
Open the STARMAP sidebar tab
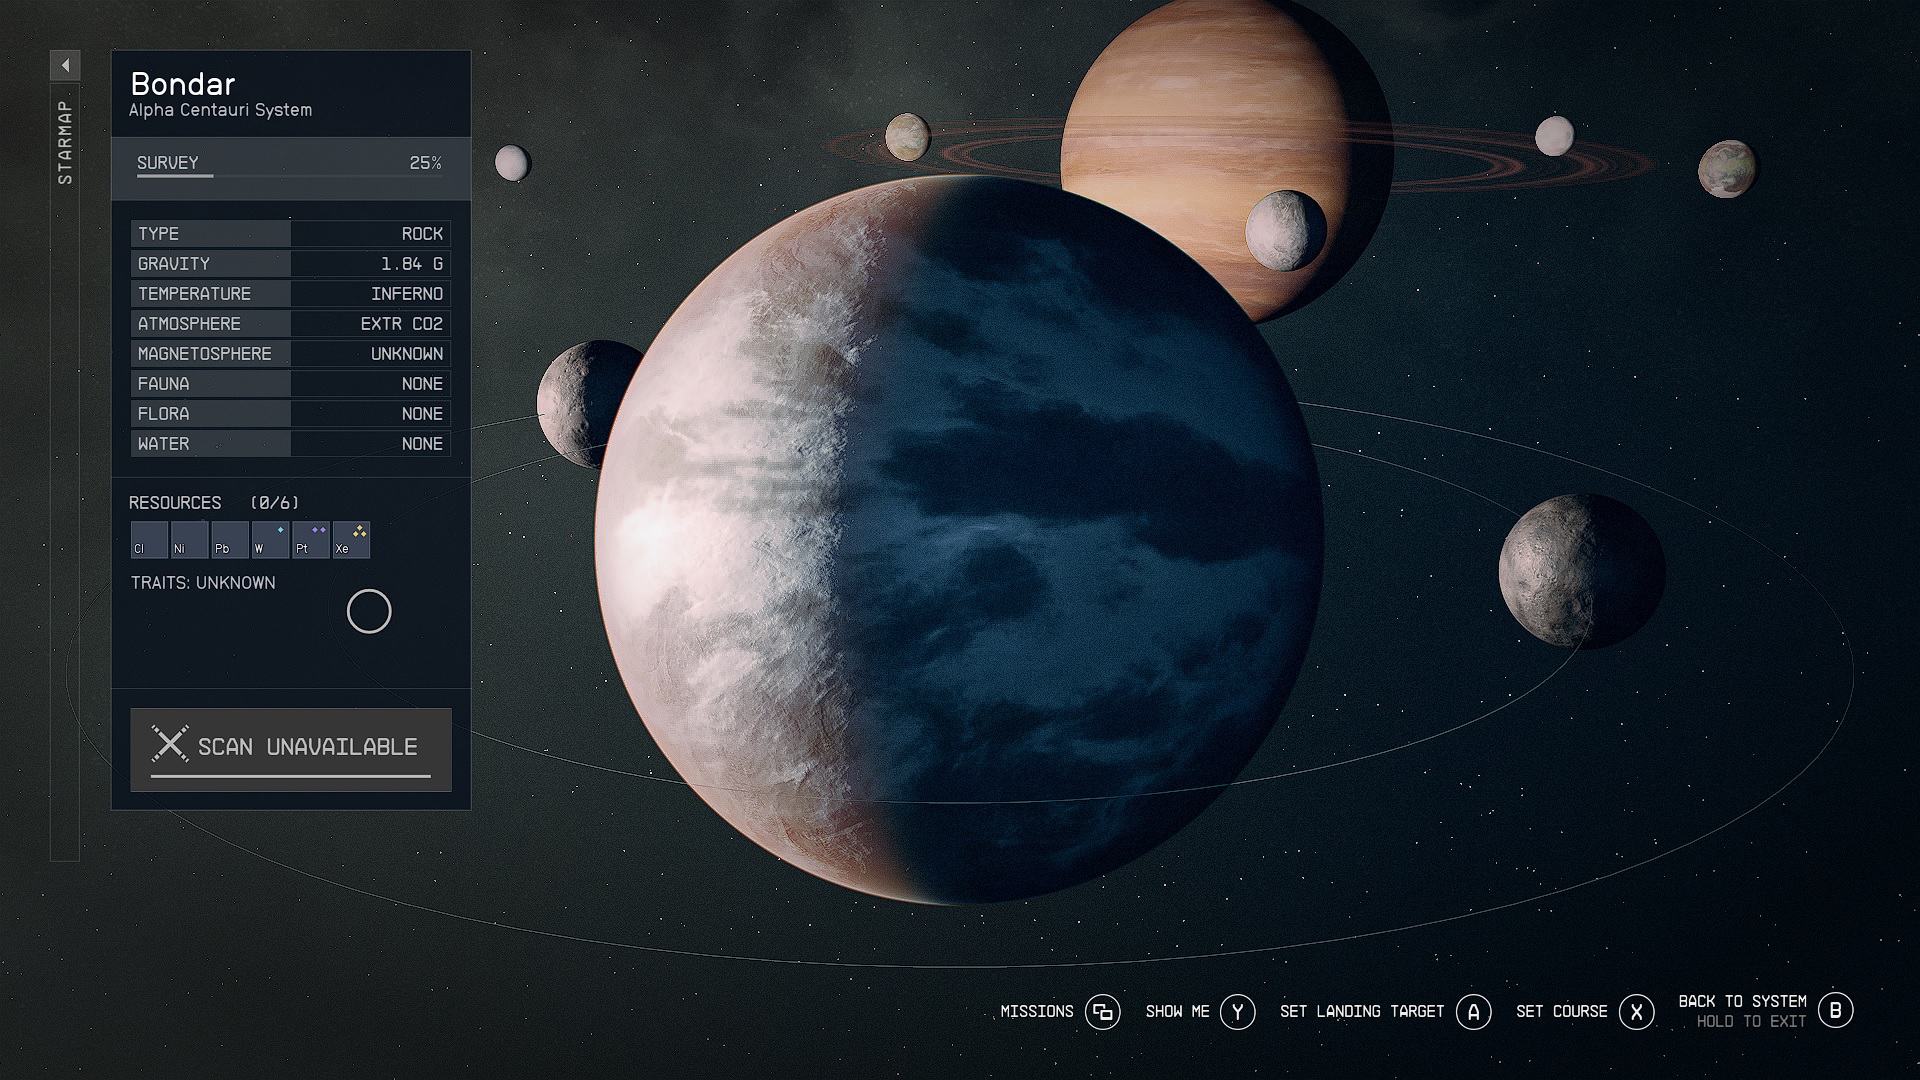[64, 140]
